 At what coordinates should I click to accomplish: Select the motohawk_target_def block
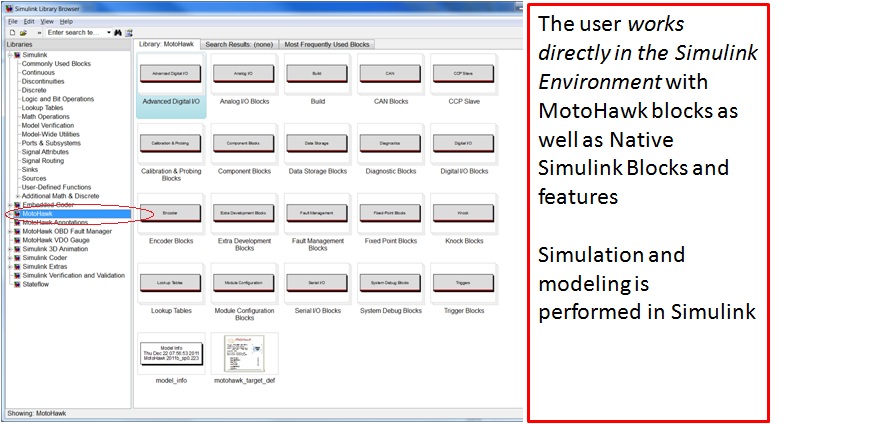[244, 353]
